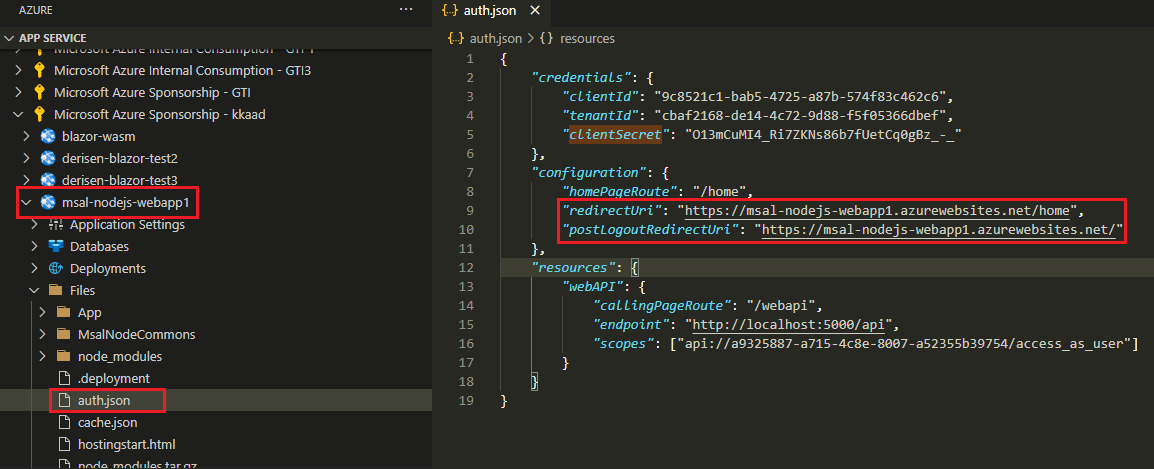Expand the Deployments node
Image resolution: width=1154 pixels, height=469 pixels.
pyautogui.click(x=35, y=268)
